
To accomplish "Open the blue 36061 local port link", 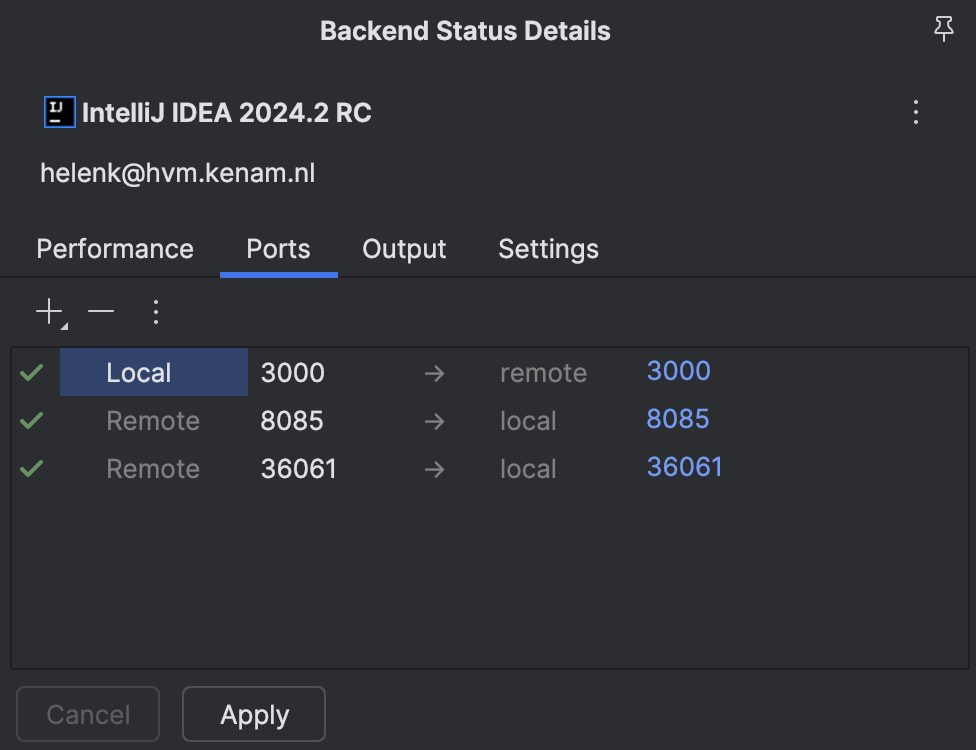I will (684, 467).
